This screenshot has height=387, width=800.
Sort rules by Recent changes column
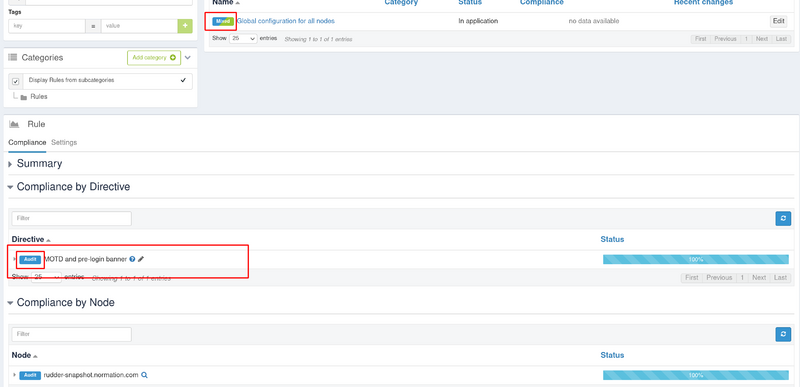(703, 3)
